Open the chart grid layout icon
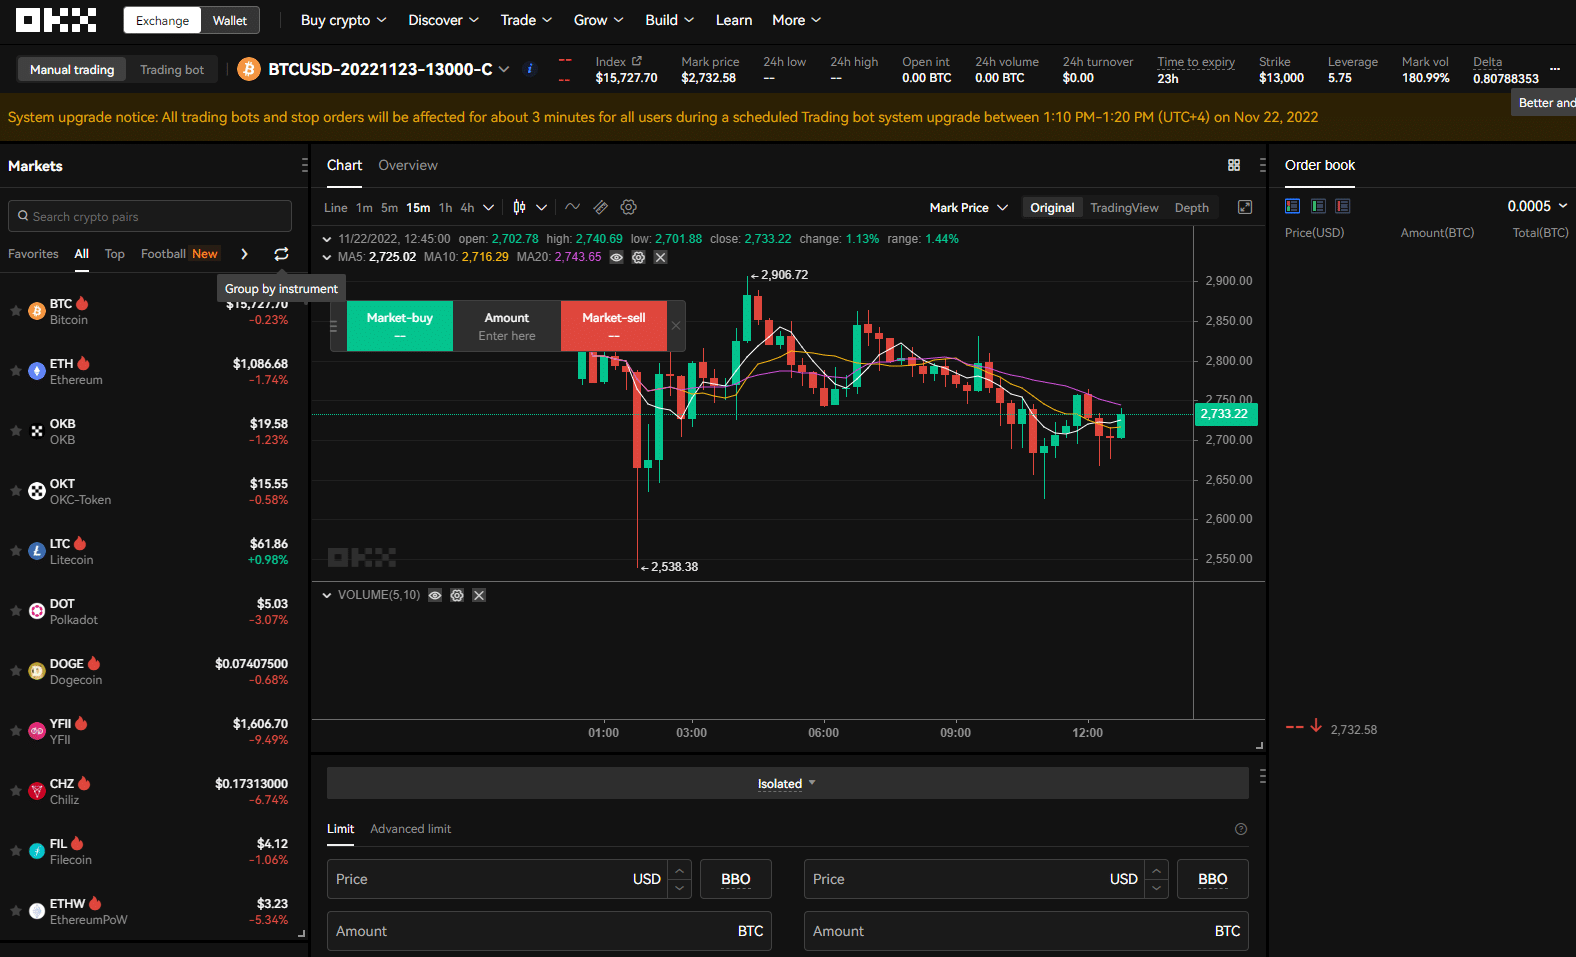Viewport: 1576px width, 957px height. coord(1234,165)
